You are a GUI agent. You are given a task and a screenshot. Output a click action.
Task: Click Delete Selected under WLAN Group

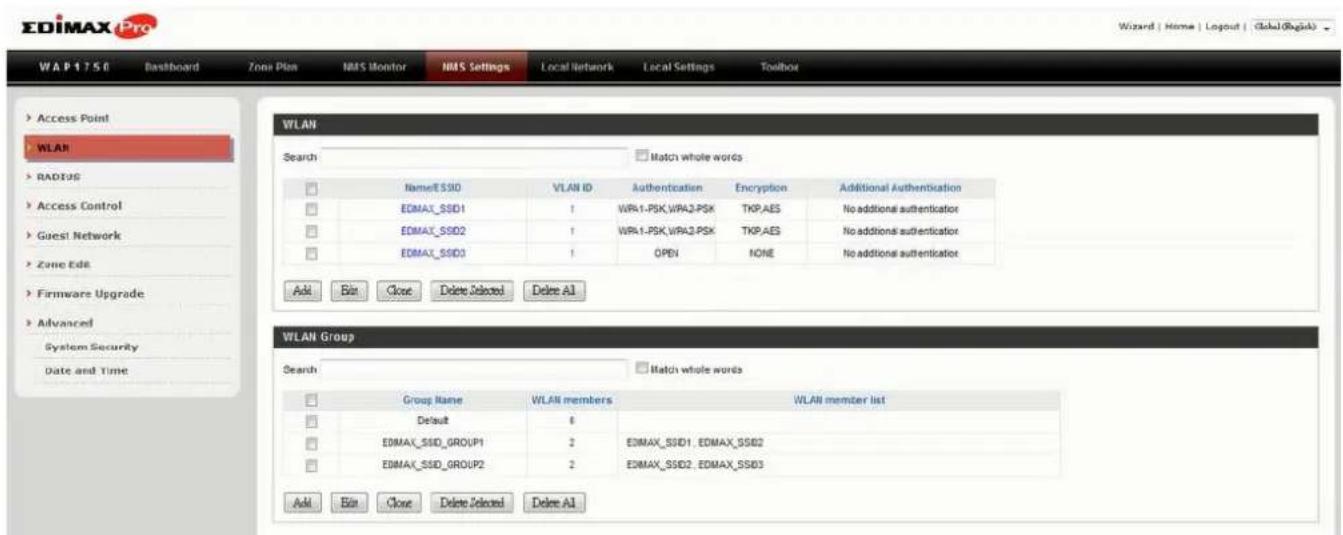[x=472, y=502]
